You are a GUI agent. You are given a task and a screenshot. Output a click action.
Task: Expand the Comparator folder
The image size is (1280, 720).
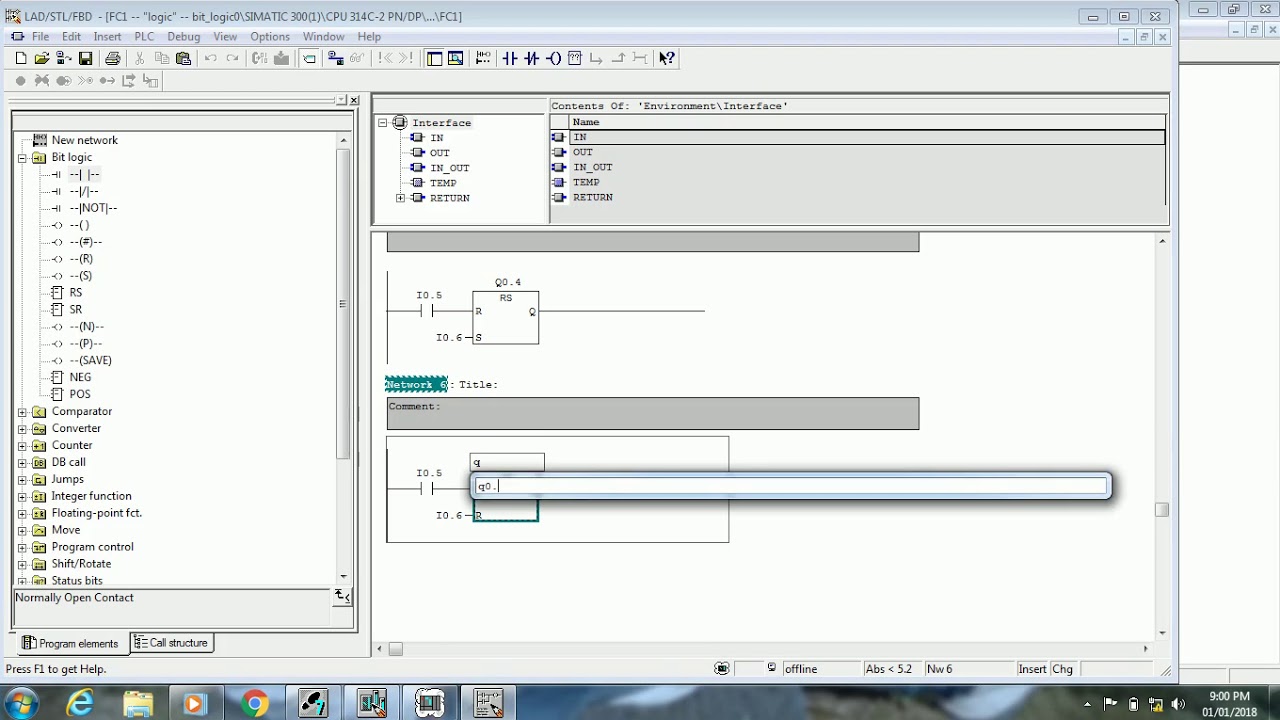22,412
